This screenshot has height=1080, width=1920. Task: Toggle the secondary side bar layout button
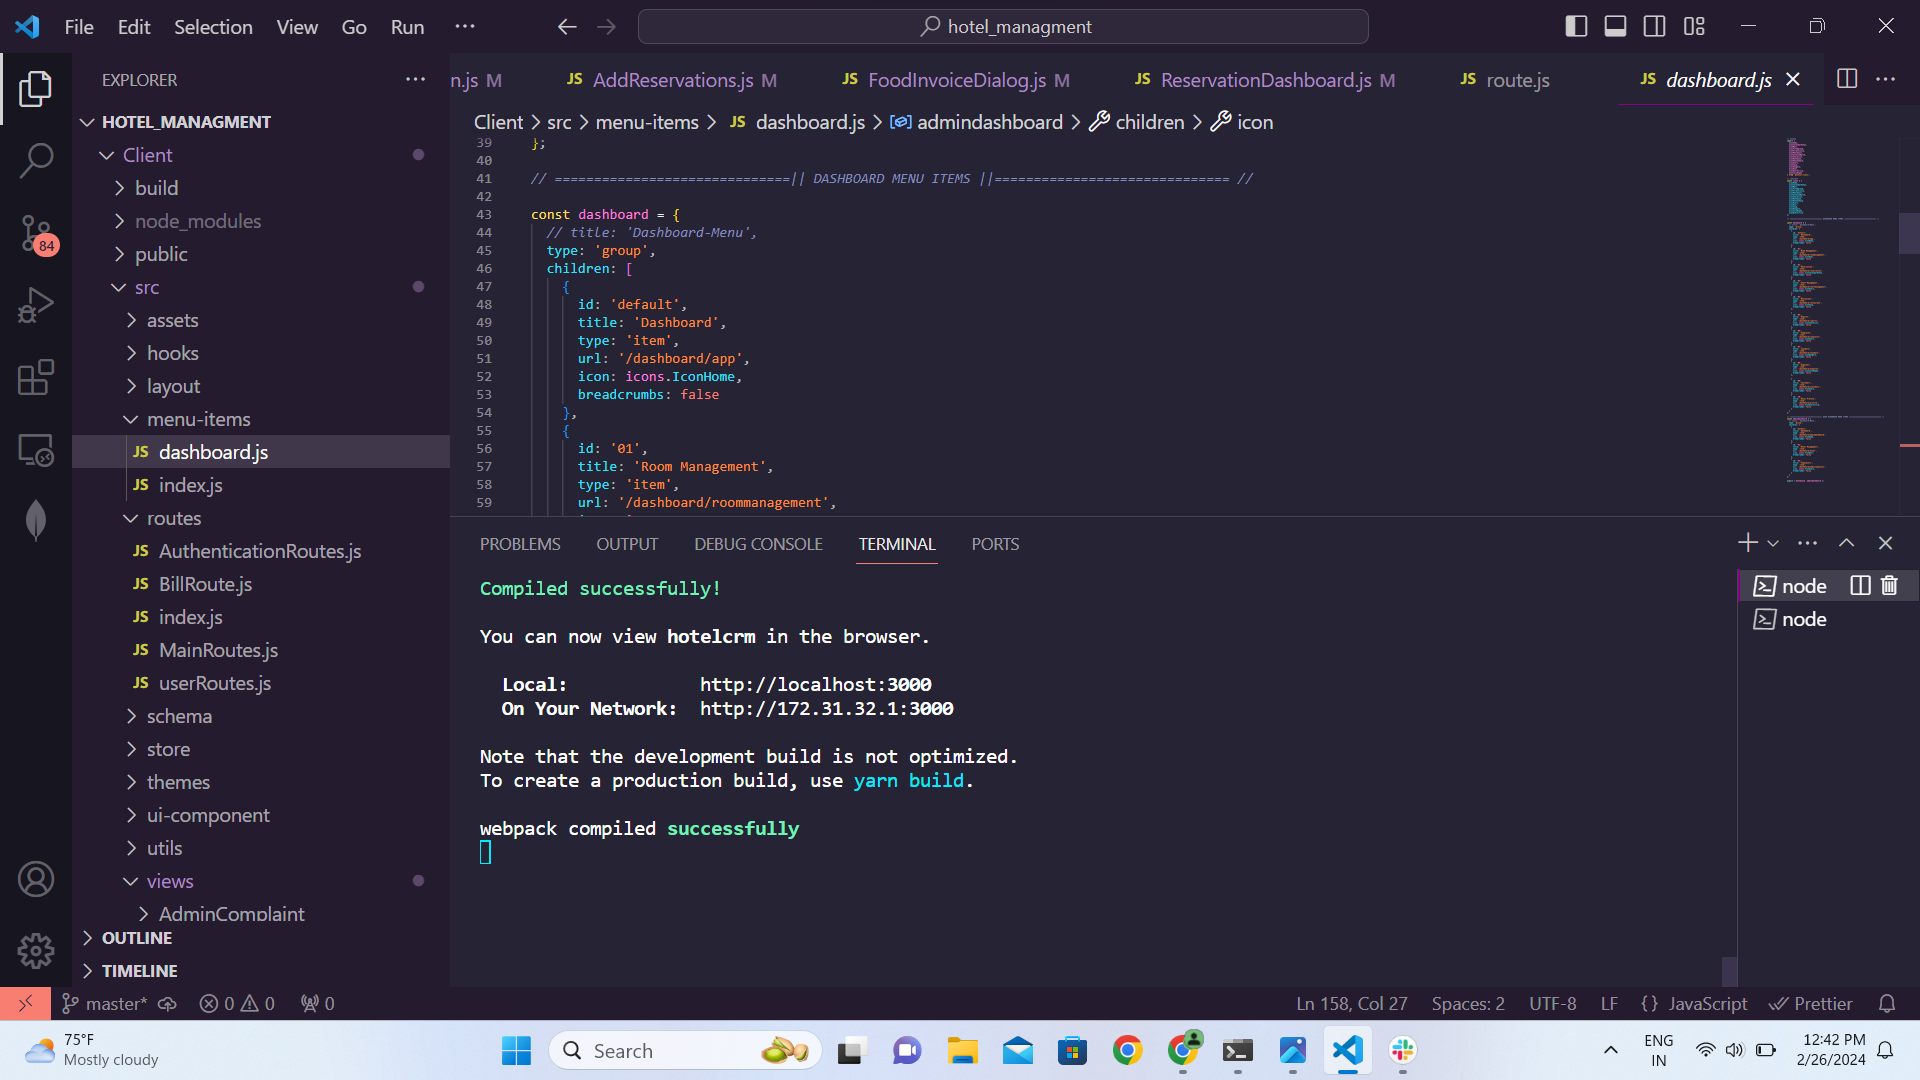pyautogui.click(x=1655, y=27)
